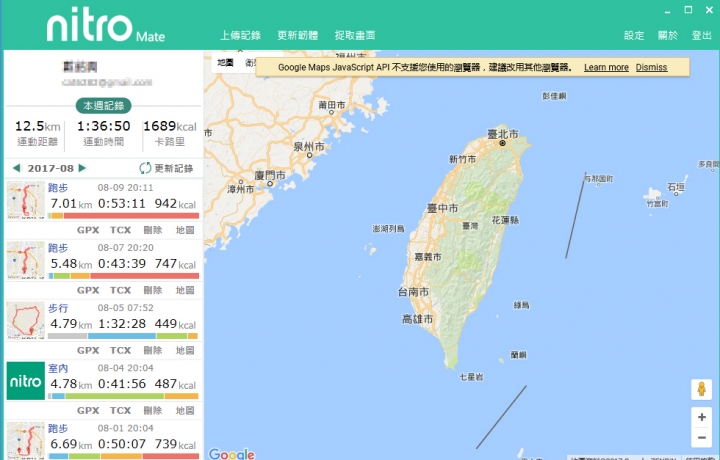Open the Street View pegman icon
The width and height of the screenshot is (720, 460).
(x=701, y=389)
